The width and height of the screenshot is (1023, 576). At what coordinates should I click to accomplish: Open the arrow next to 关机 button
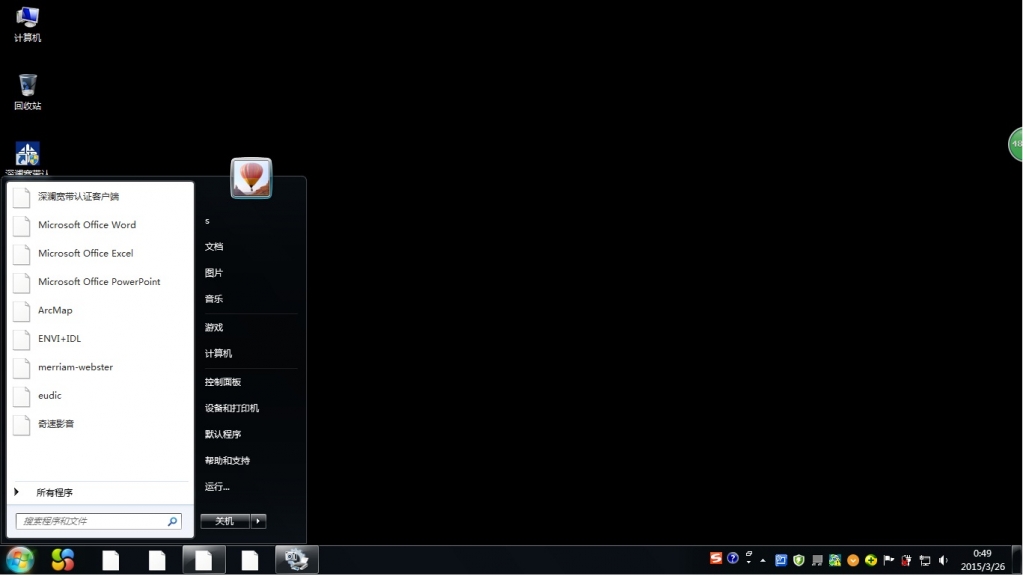coord(259,521)
